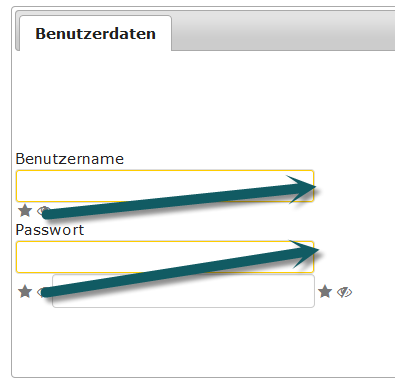Screen dimensions: 395x386
Task: Switch to the Benutzerdaten tab
Action: pyautogui.click(x=95, y=33)
